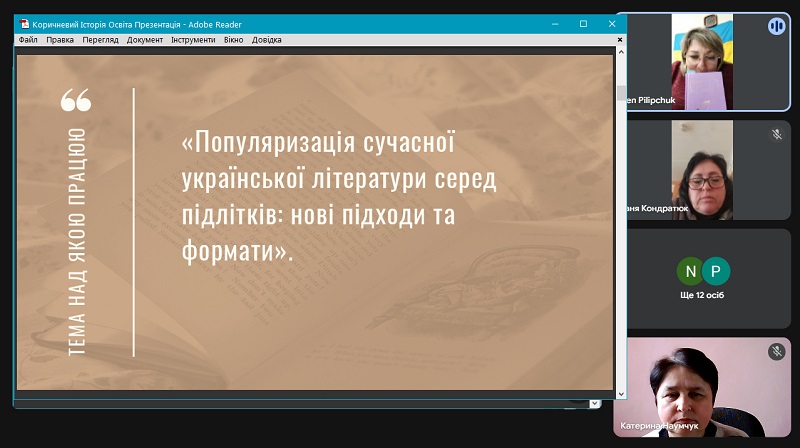Click the 'Ще 12 осіб' more participants tile
This screenshot has width=800, height=448.
705,280
